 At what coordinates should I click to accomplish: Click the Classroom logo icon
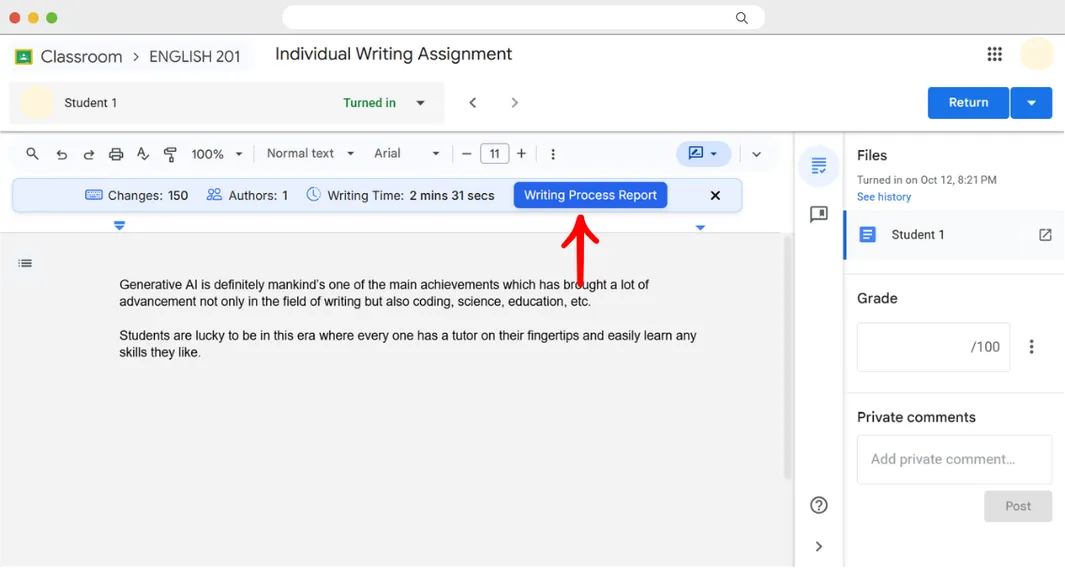click(24, 56)
